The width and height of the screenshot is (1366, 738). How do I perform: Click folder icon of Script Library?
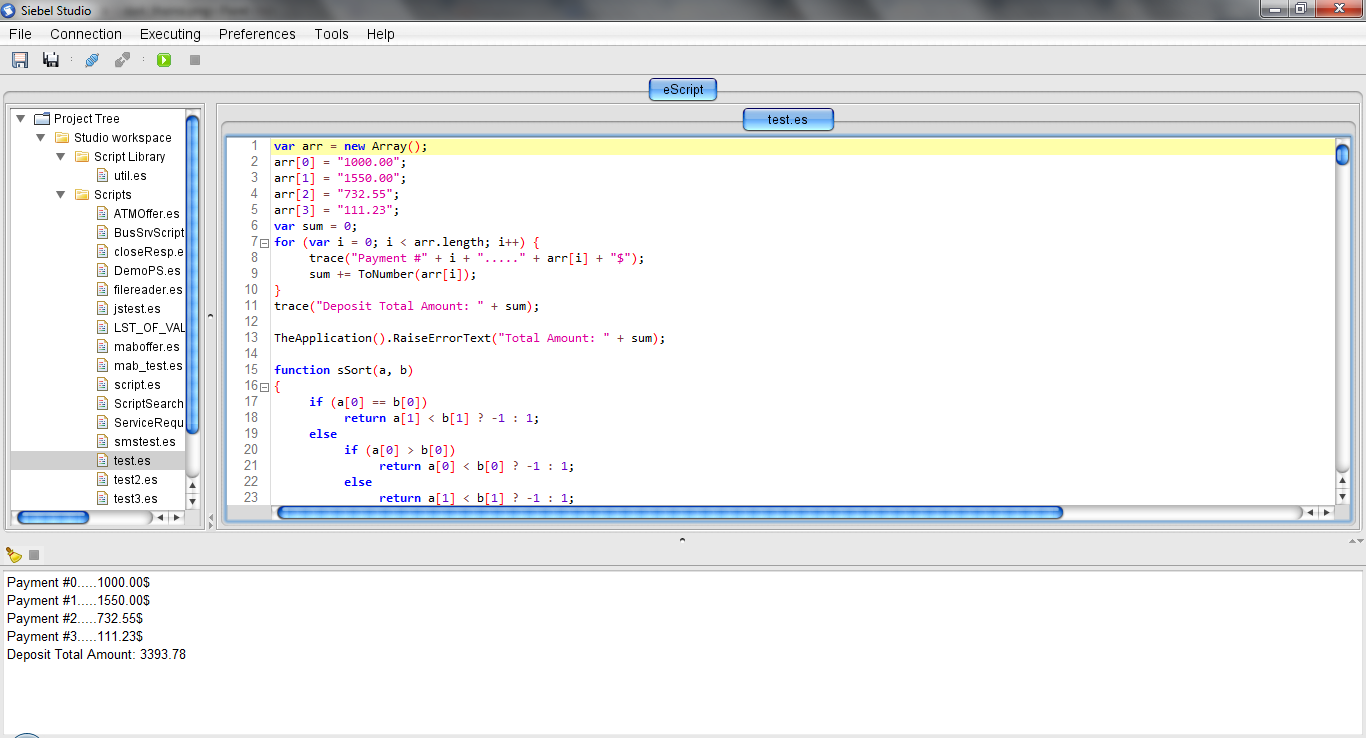(x=82, y=157)
